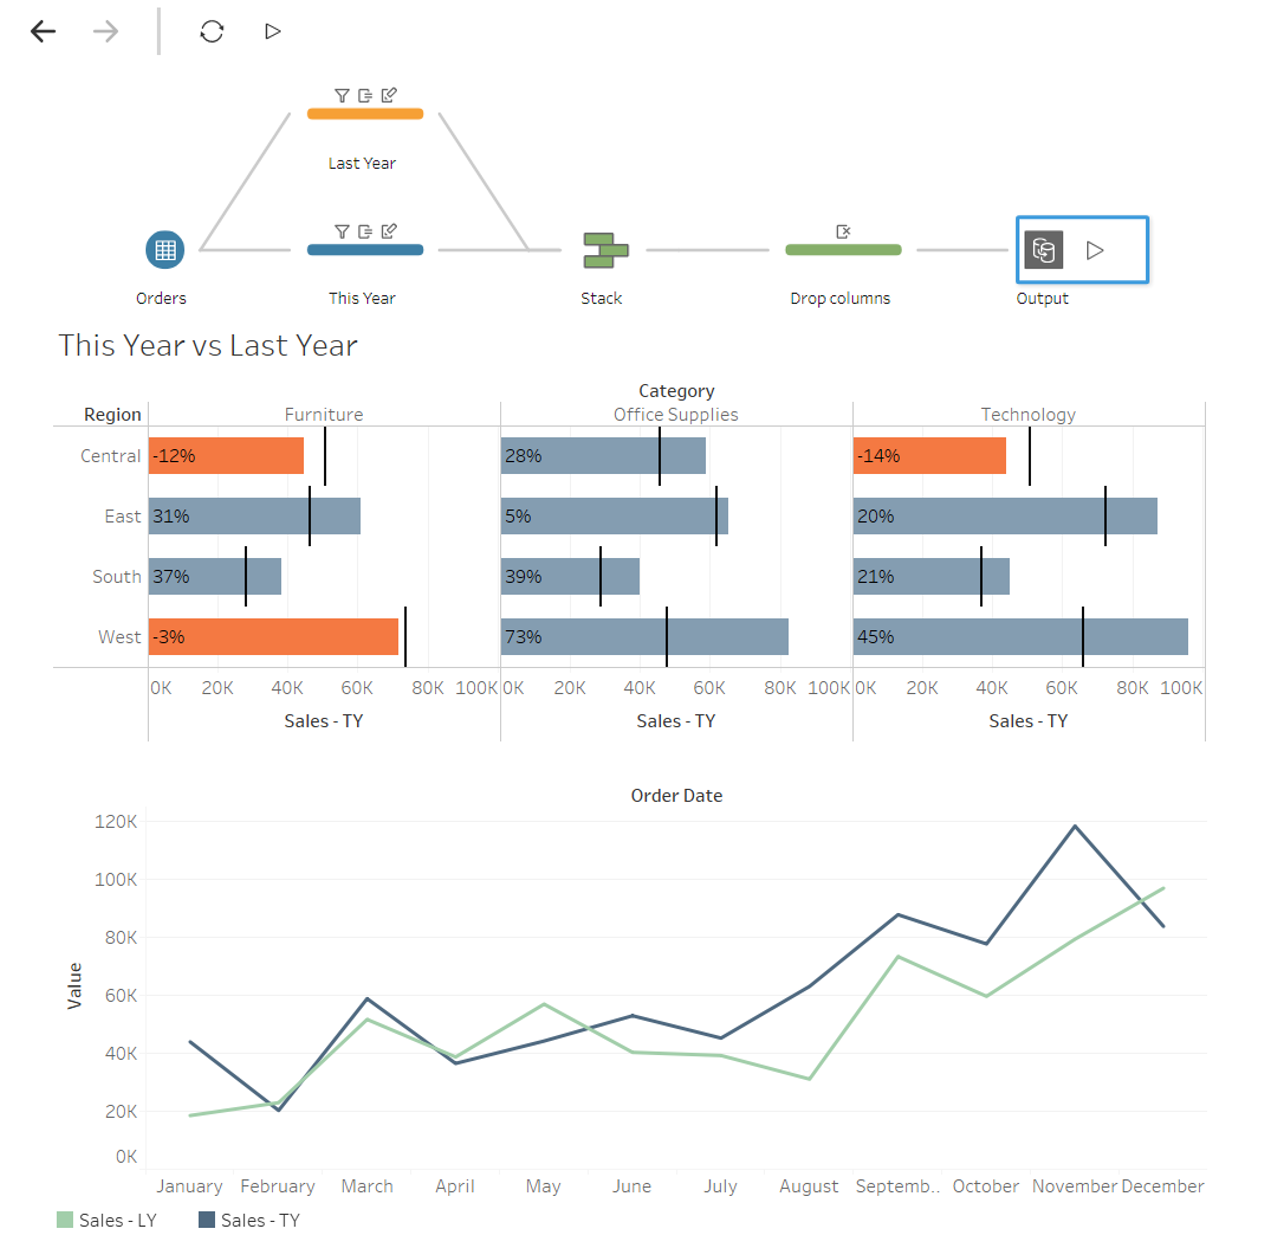Select the orange Last Year step bar
This screenshot has height=1248, width=1262.
click(x=365, y=114)
